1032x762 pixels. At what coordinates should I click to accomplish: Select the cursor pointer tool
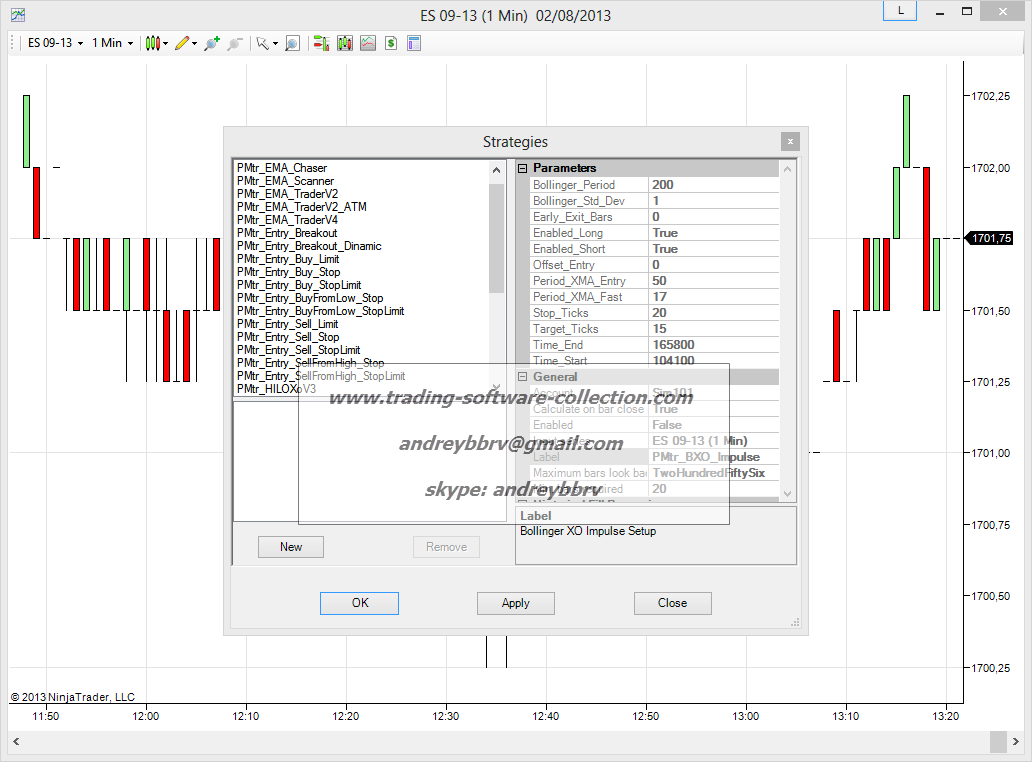[x=262, y=43]
